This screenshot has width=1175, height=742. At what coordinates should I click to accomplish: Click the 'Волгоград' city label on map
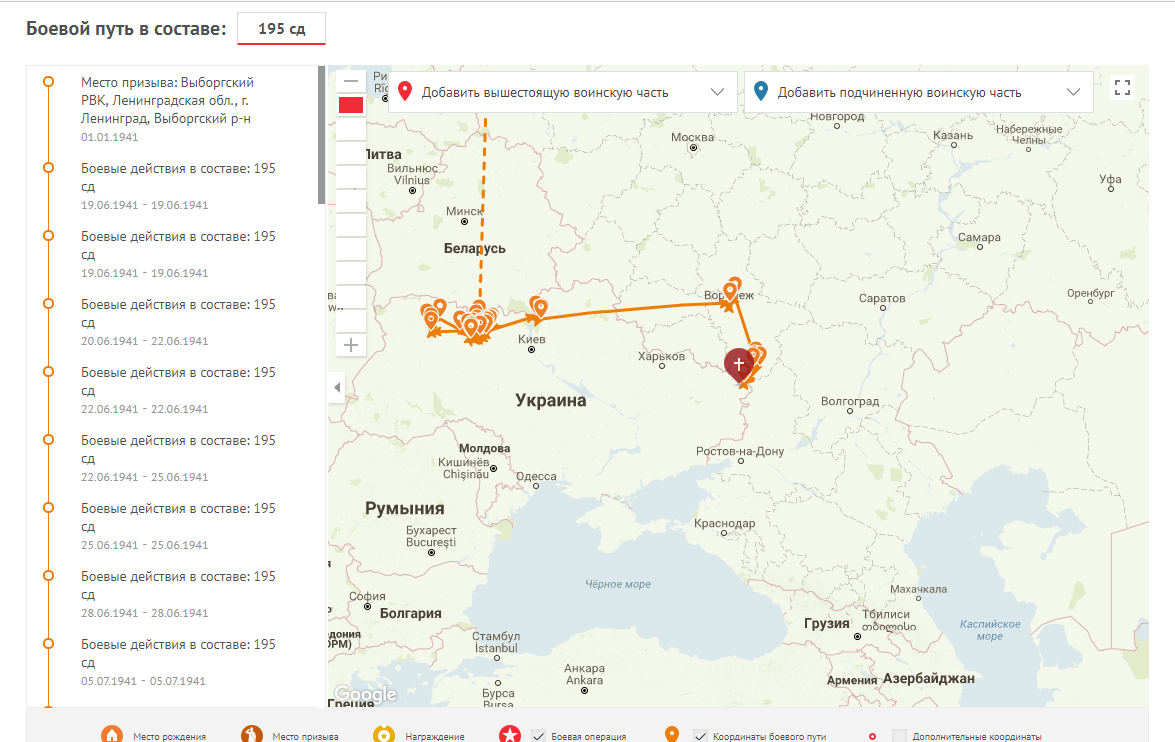point(850,401)
